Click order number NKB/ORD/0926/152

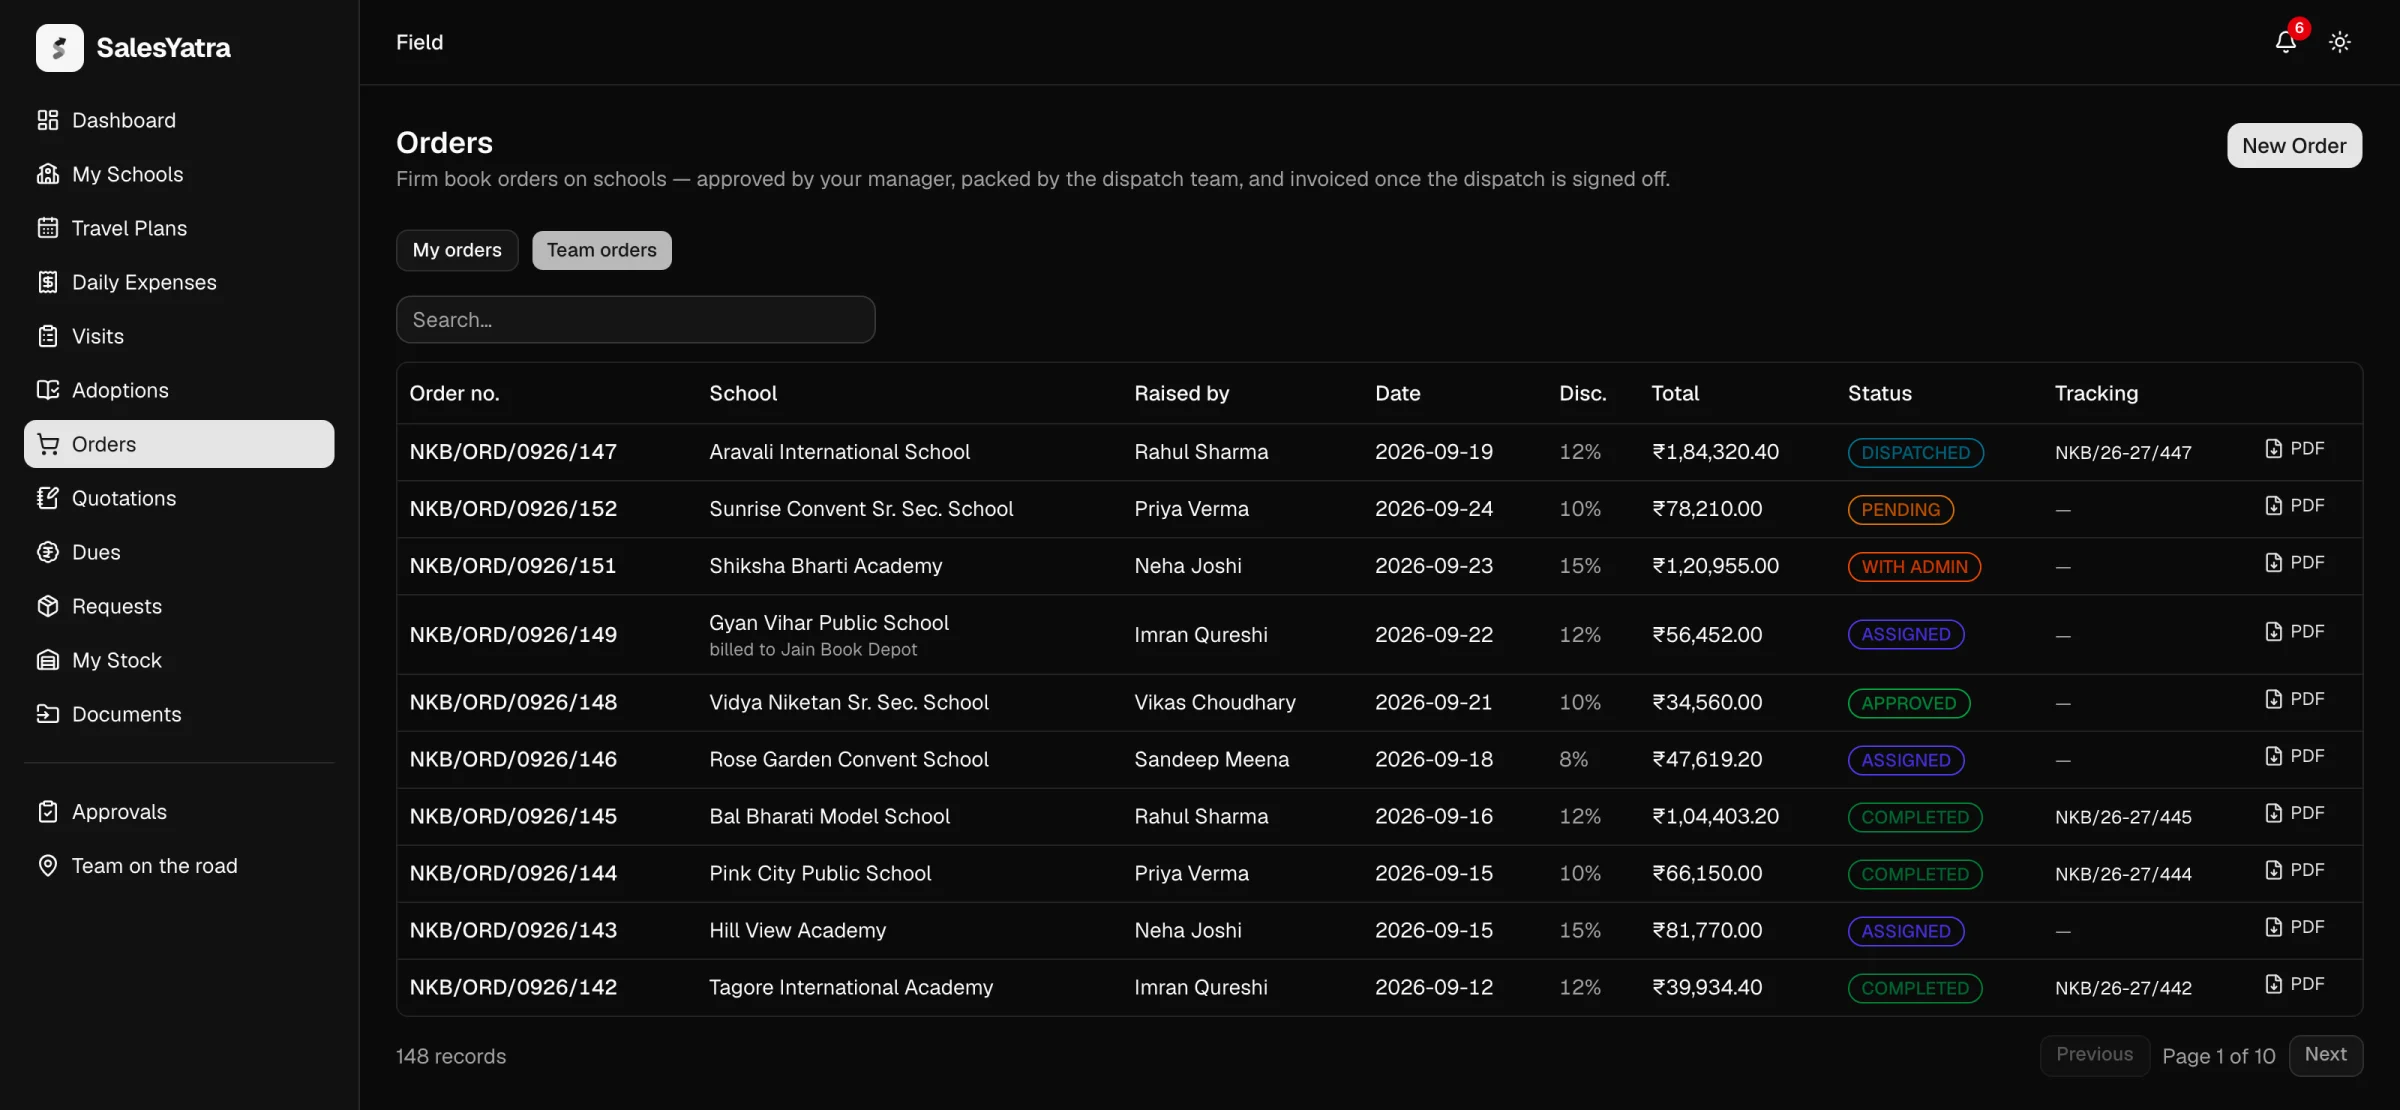(513, 509)
